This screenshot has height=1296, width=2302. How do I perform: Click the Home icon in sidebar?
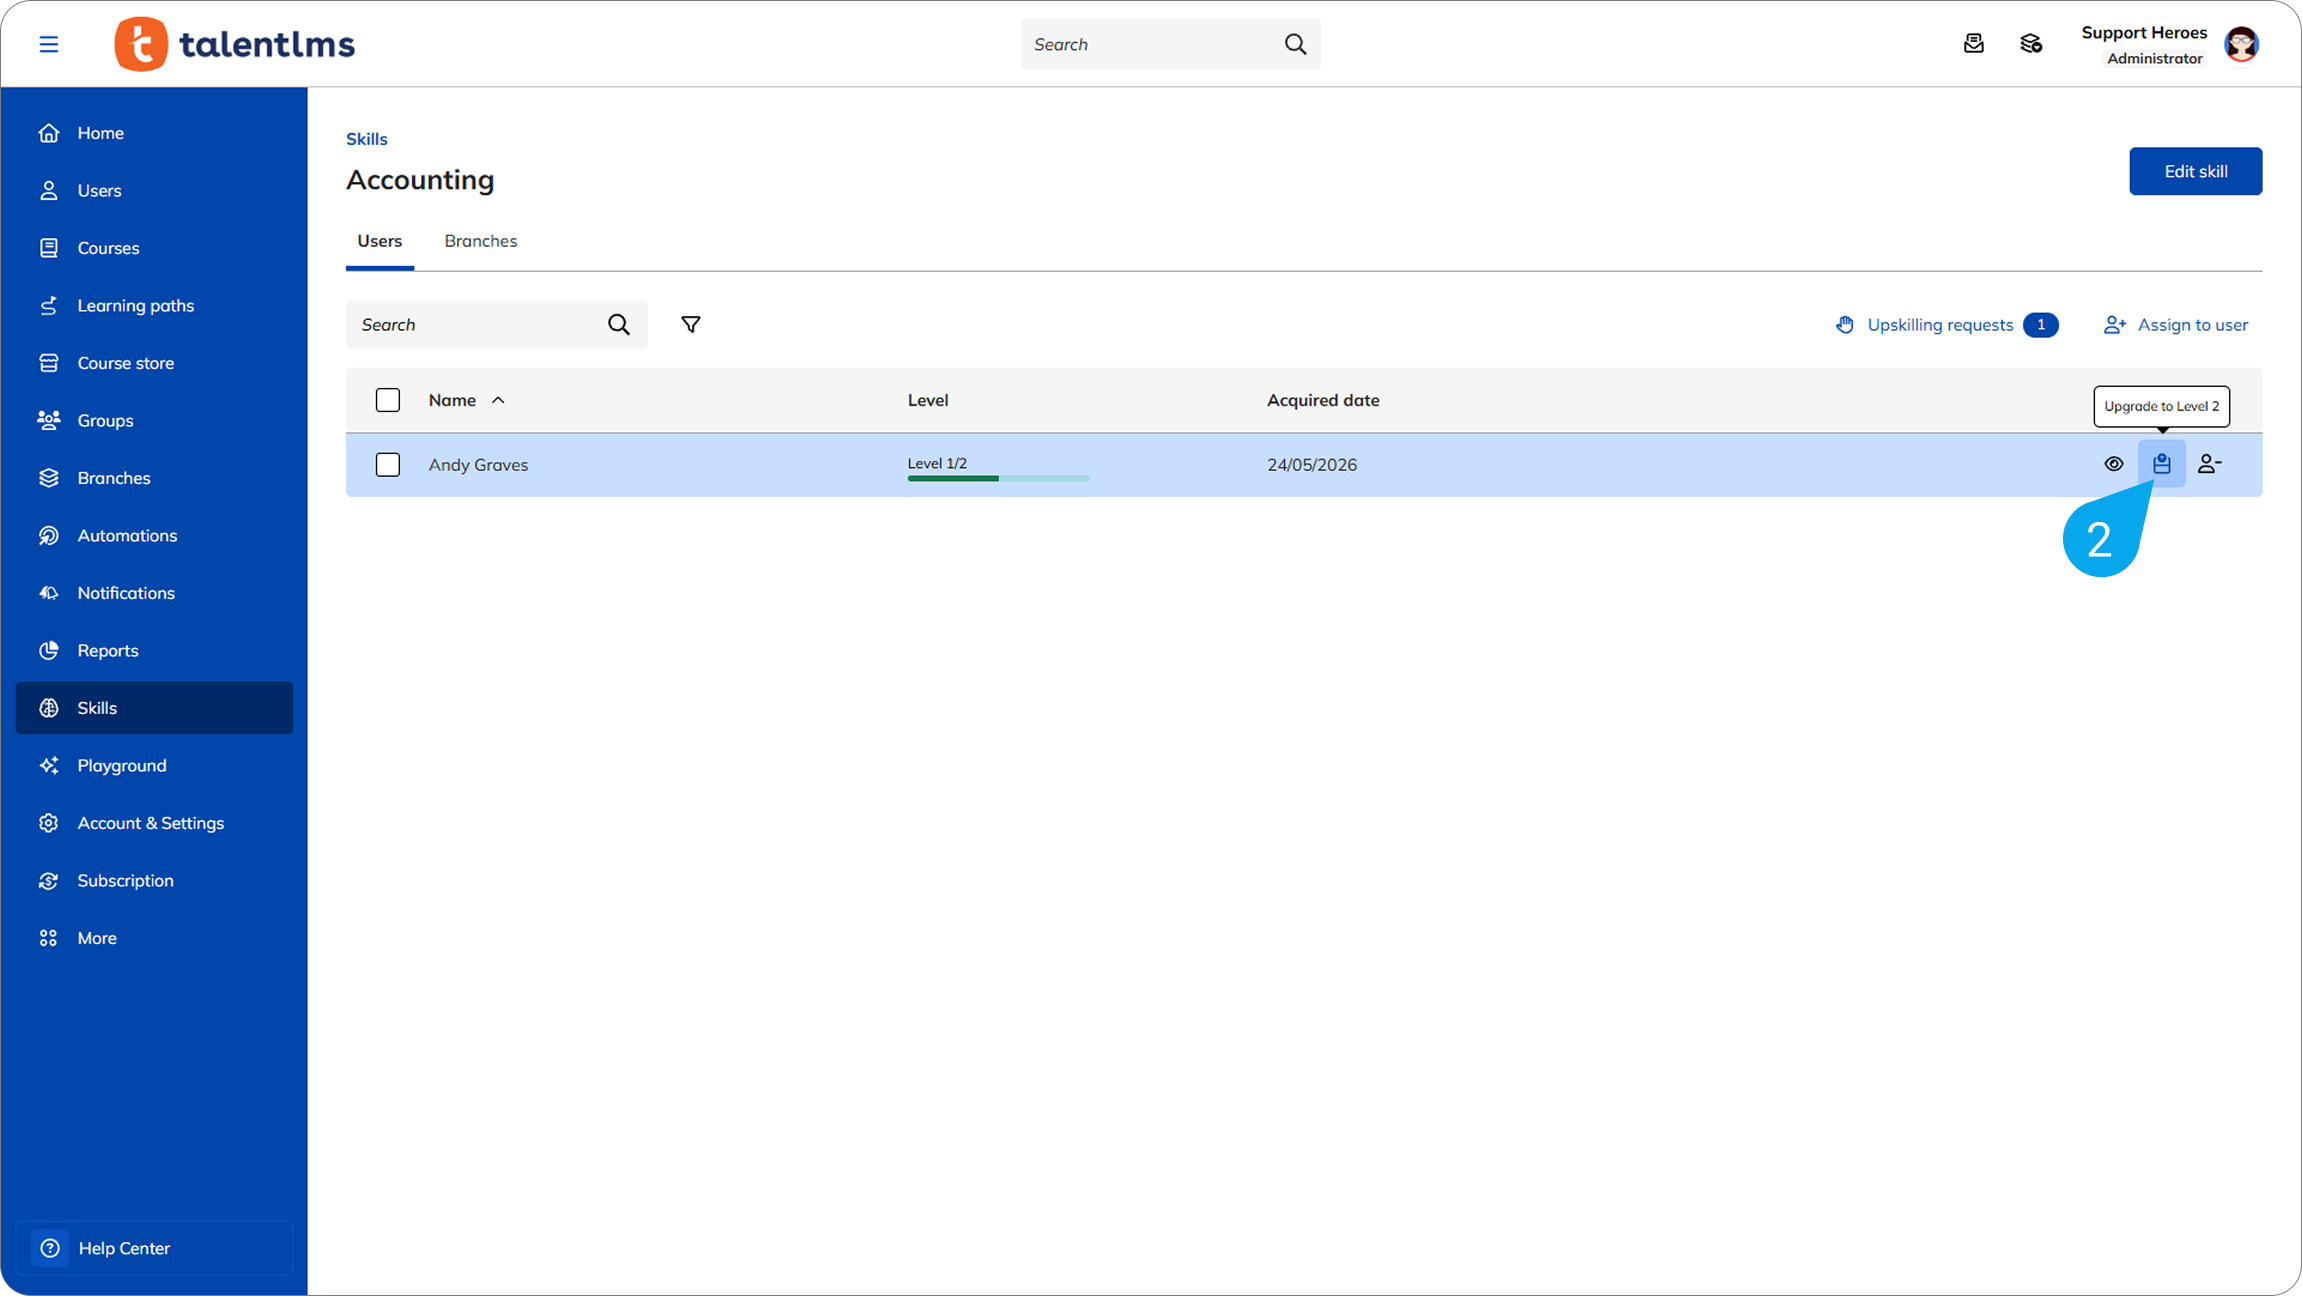49,133
